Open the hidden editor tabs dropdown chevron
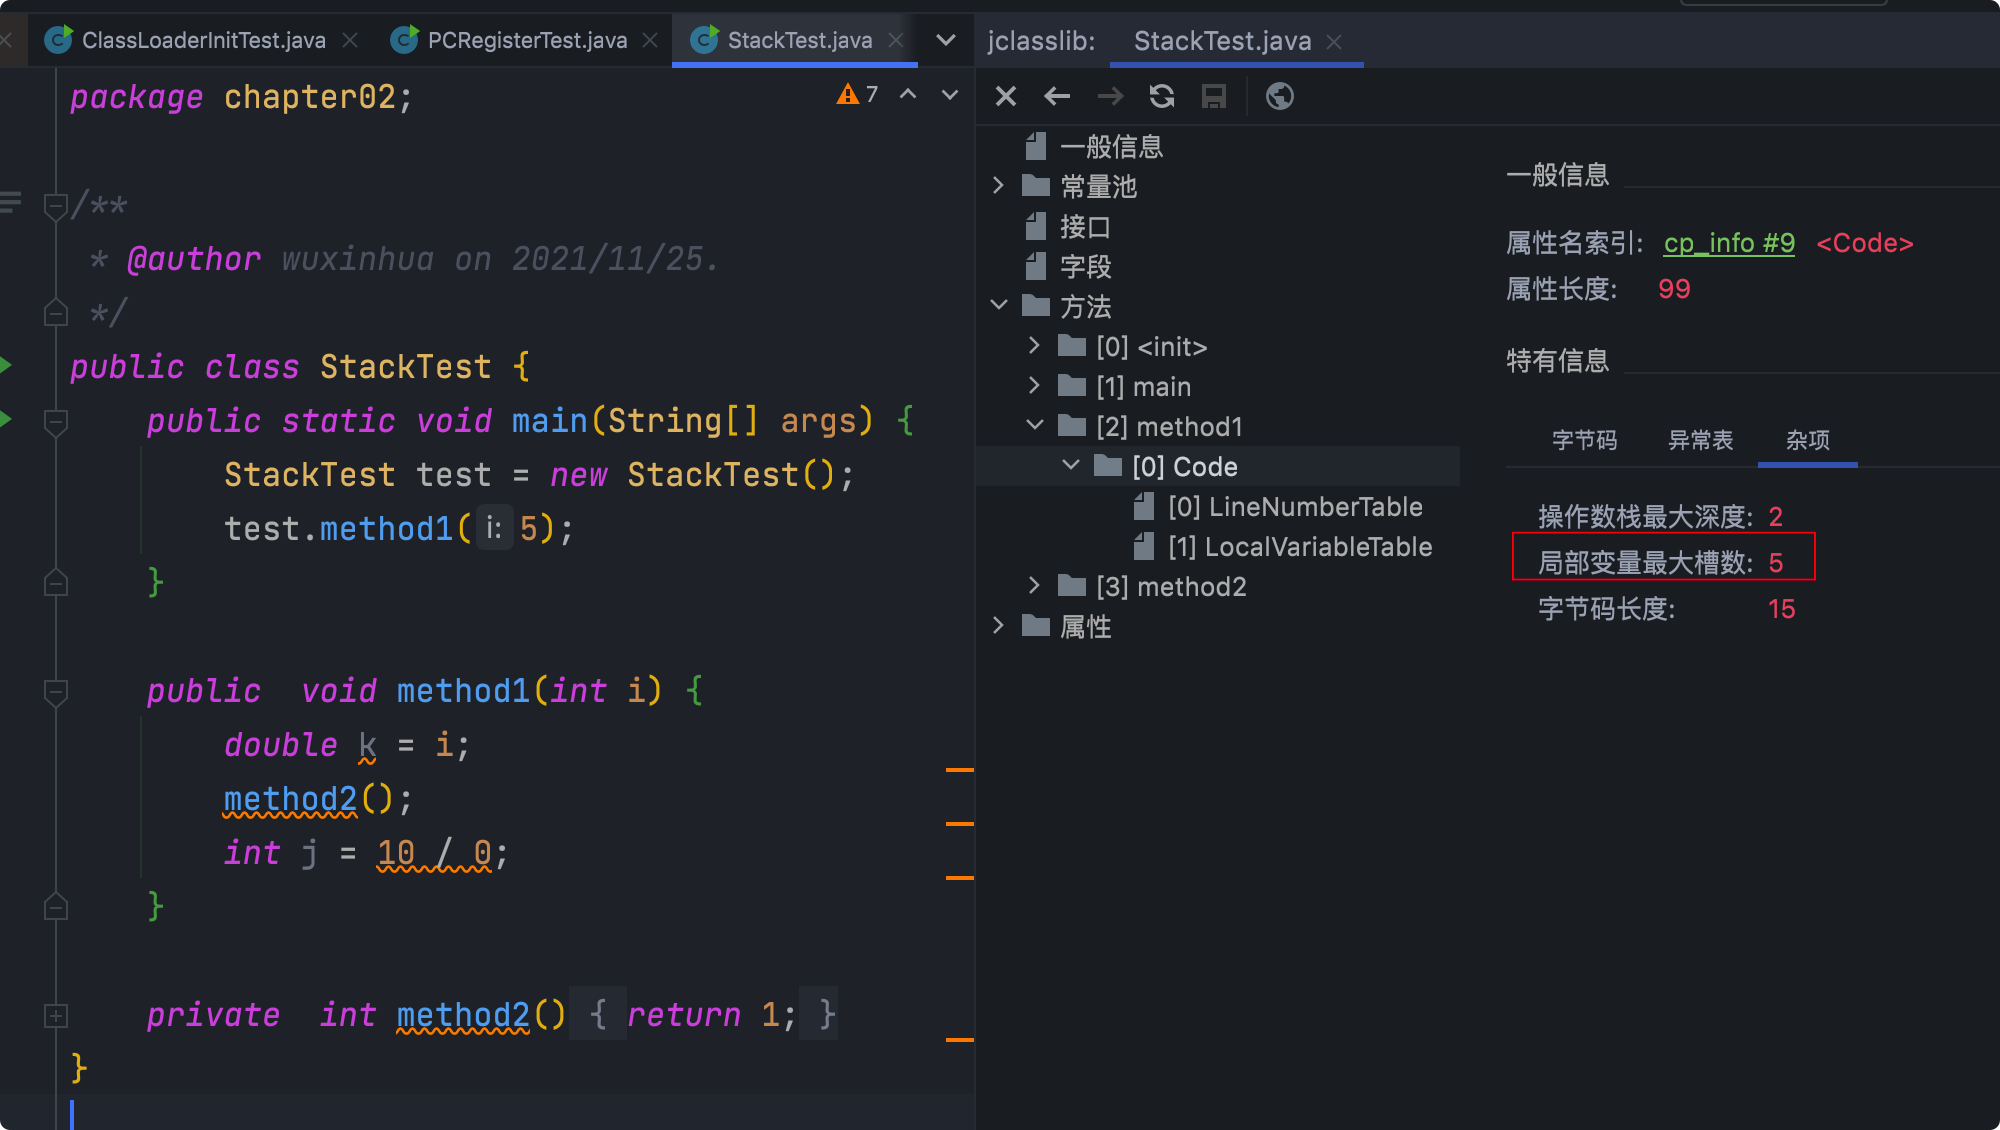 coord(945,40)
